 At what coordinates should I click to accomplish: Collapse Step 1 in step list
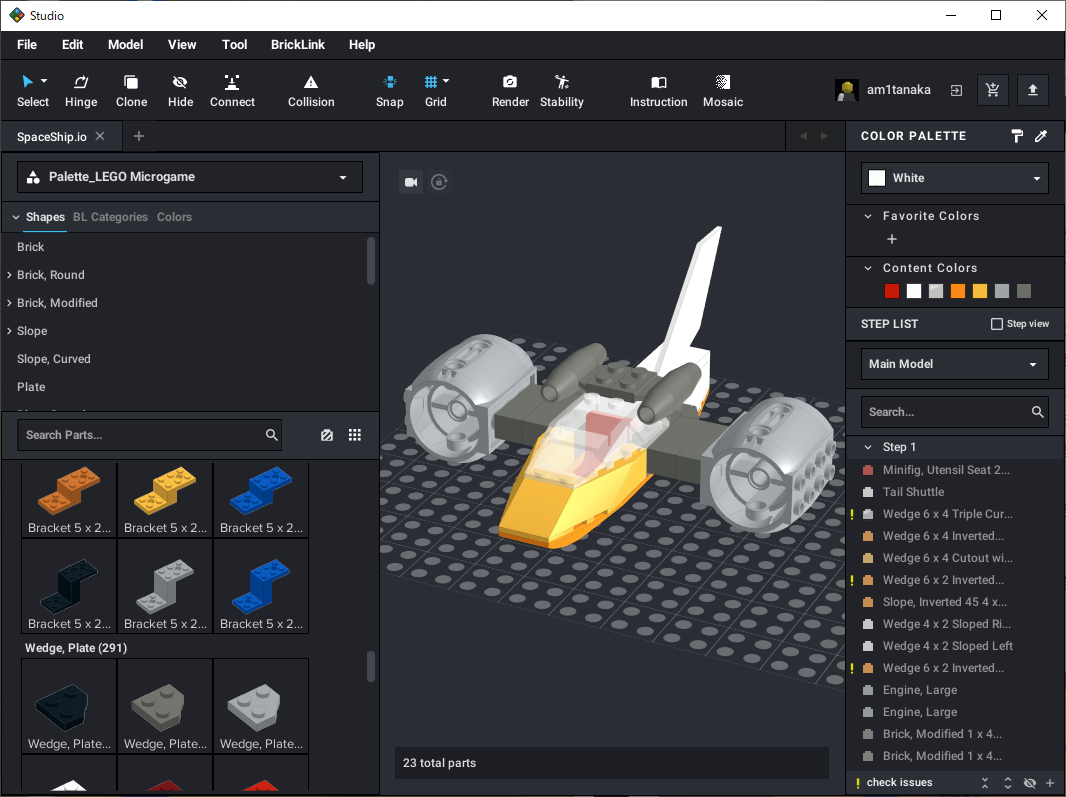click(867, 447)
